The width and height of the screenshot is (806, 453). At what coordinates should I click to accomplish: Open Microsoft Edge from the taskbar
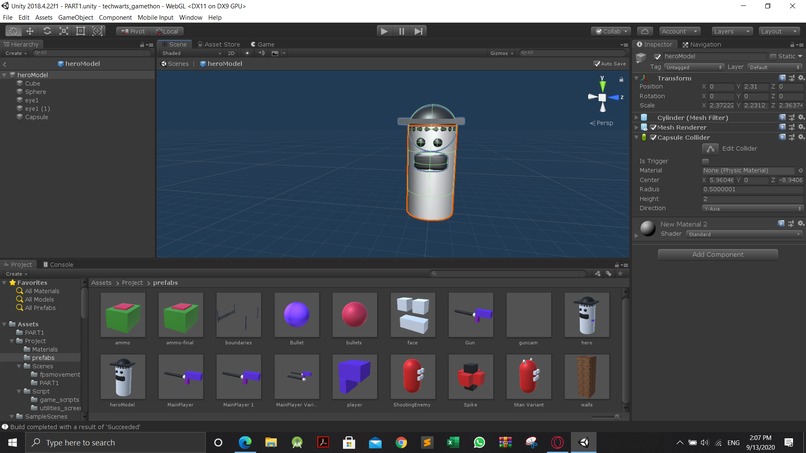click(245, 442)
